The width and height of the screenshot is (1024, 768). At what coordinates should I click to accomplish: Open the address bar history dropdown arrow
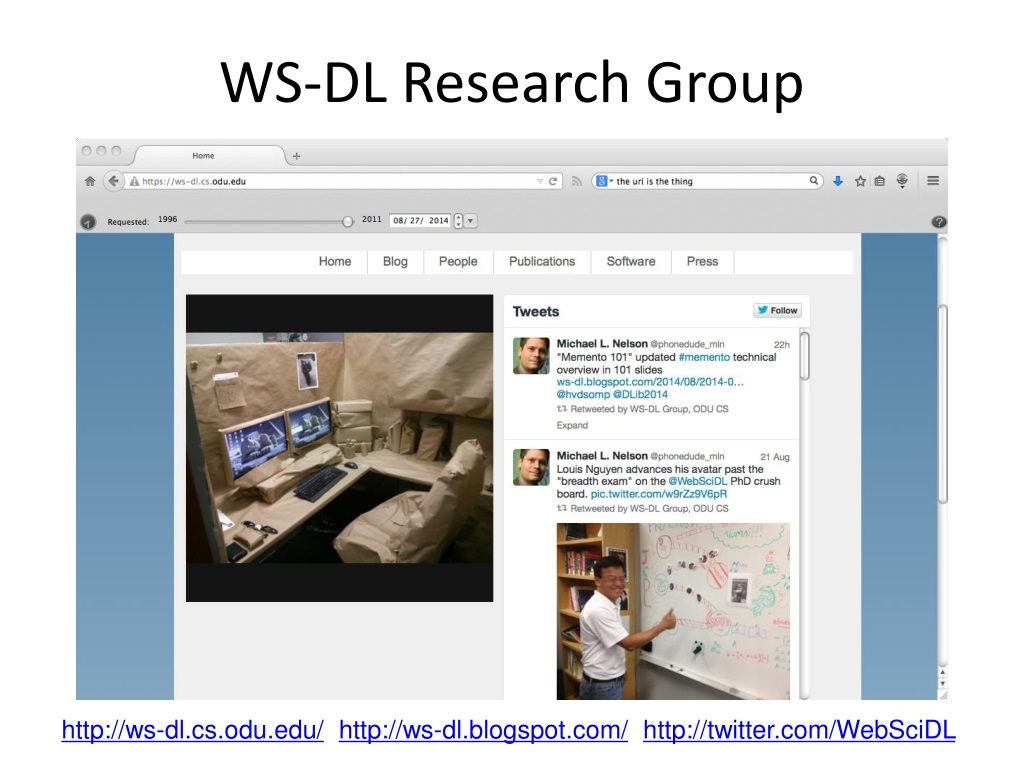point(539,182)
